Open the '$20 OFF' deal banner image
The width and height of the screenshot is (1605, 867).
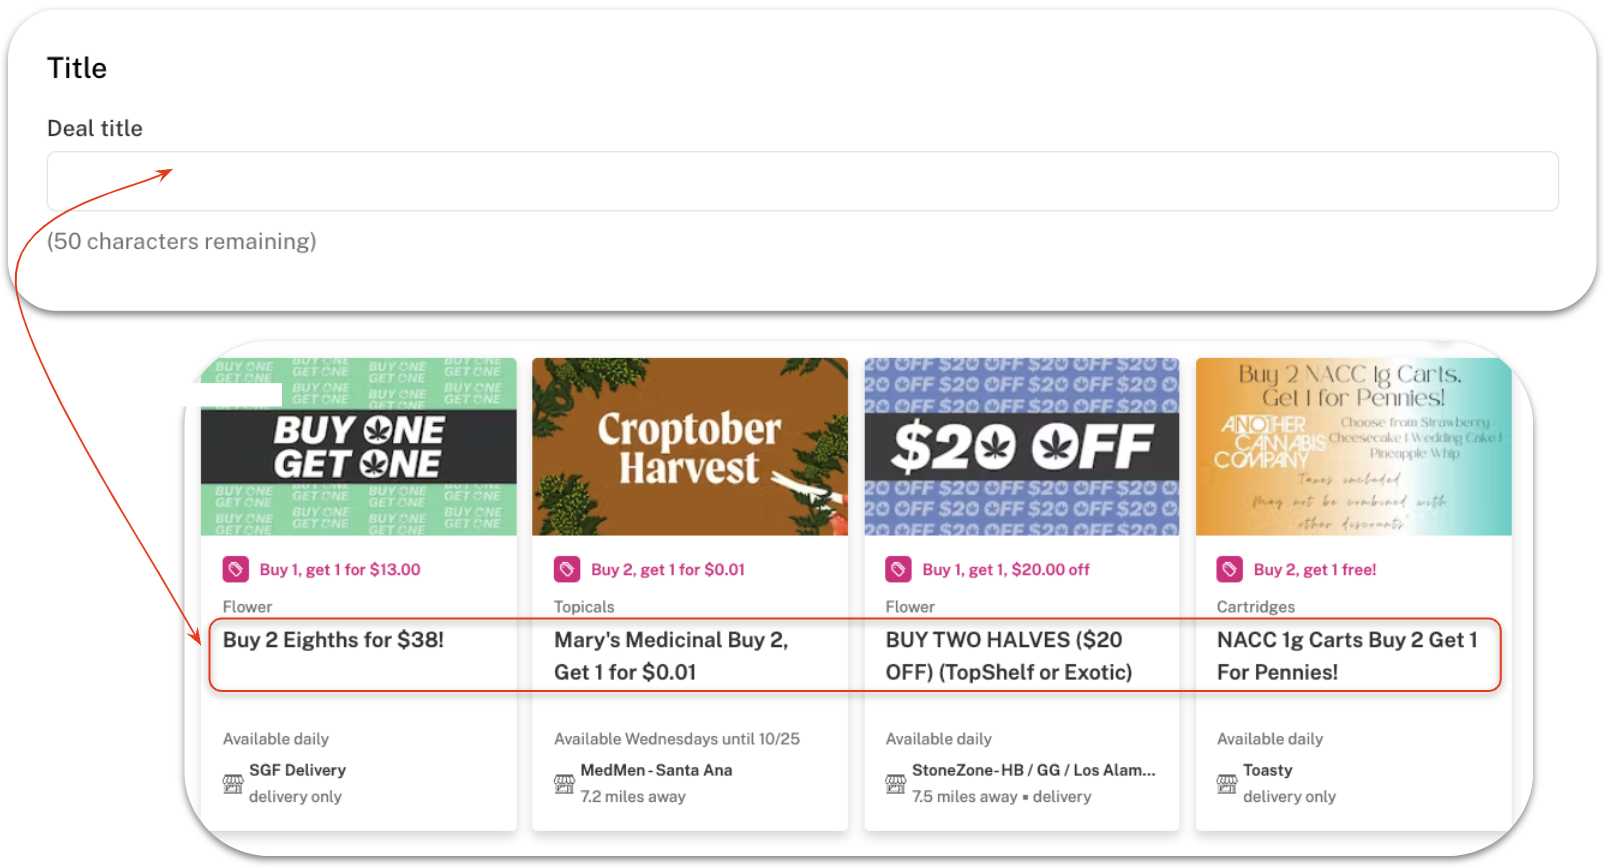(x=1022, y=446)
